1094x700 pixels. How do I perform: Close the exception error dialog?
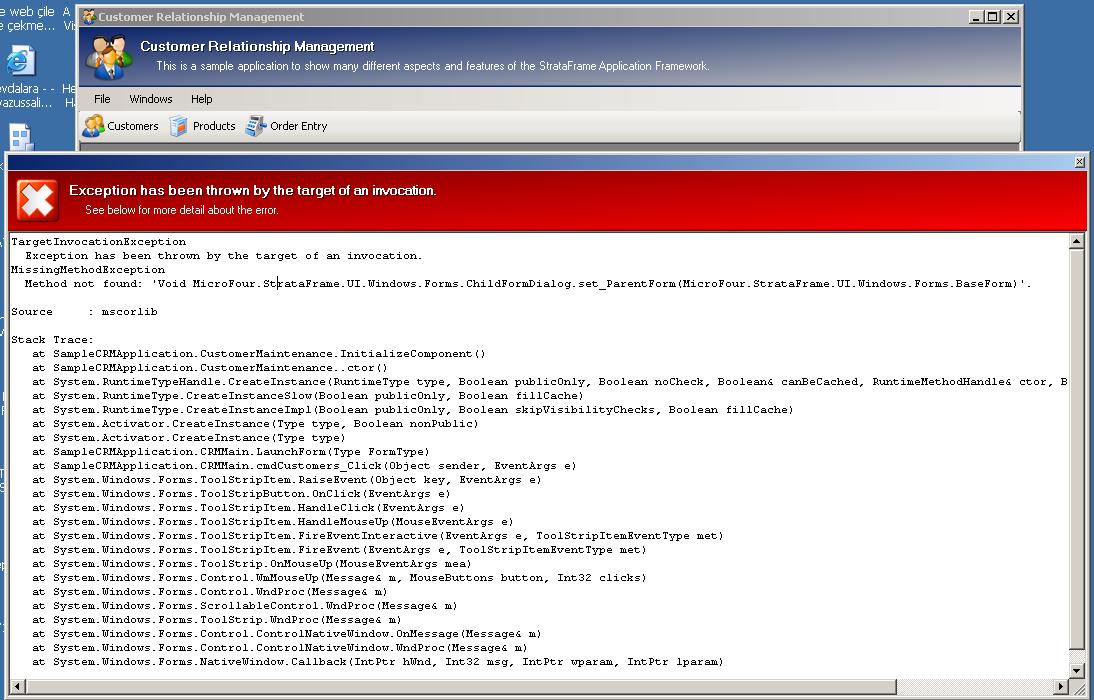tap(1079, 162)
